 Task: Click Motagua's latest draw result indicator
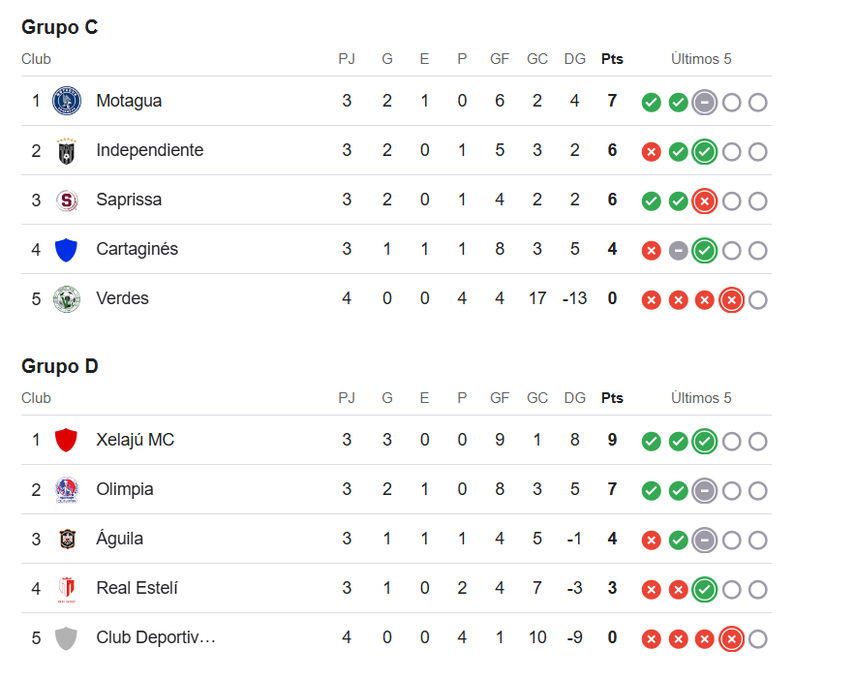point(704,102)
